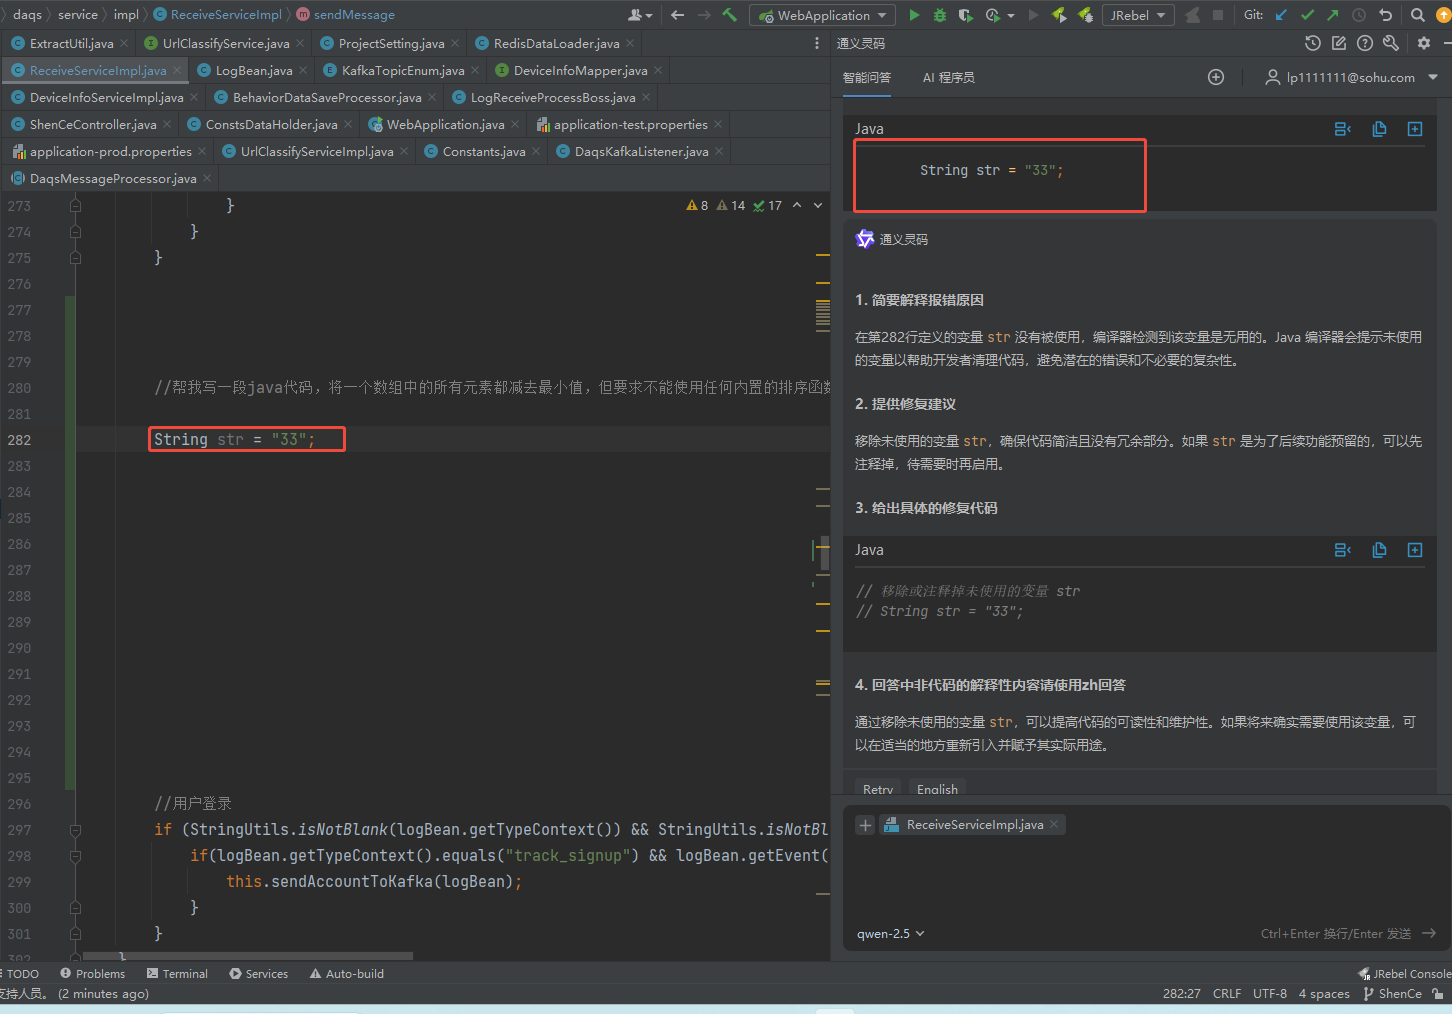
Task: Commit changes via green Git checkmark
Action: click(x=1307, y=15)
